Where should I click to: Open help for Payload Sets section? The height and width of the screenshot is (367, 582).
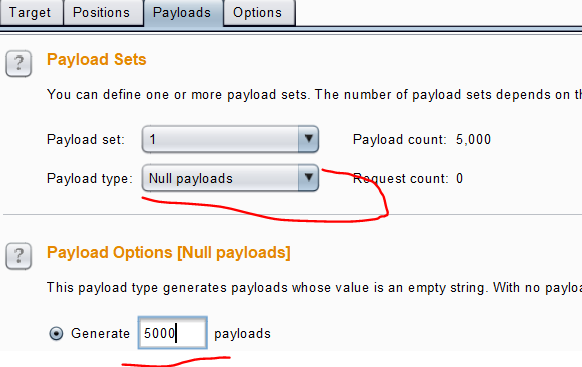click(x=19, y=63)
